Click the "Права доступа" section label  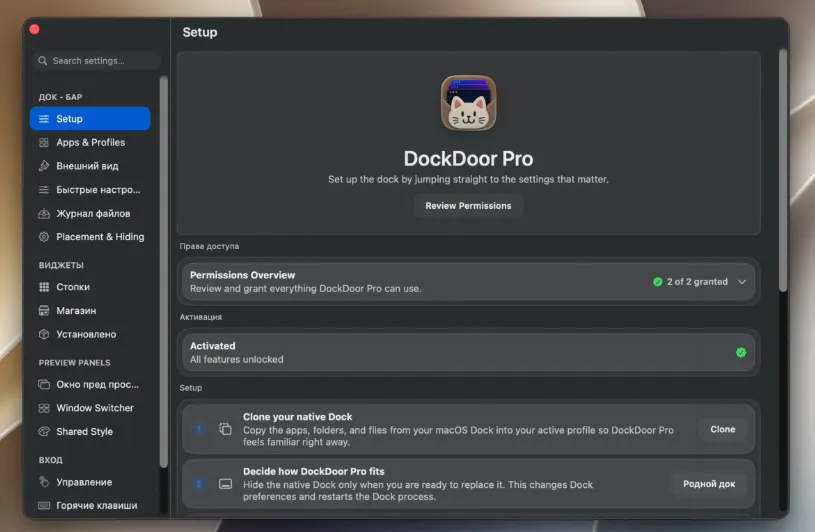point(209,246)
